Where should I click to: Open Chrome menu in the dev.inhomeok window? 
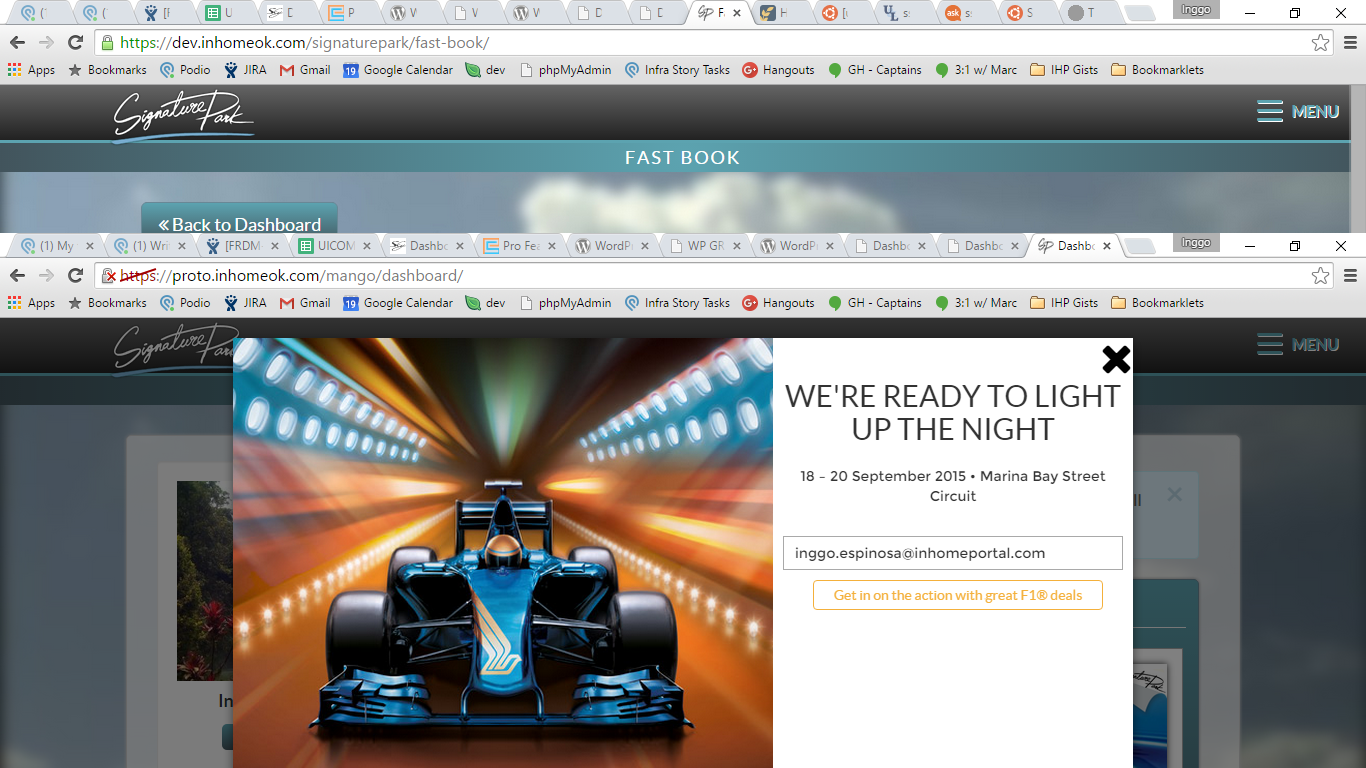coord(1350,43)
